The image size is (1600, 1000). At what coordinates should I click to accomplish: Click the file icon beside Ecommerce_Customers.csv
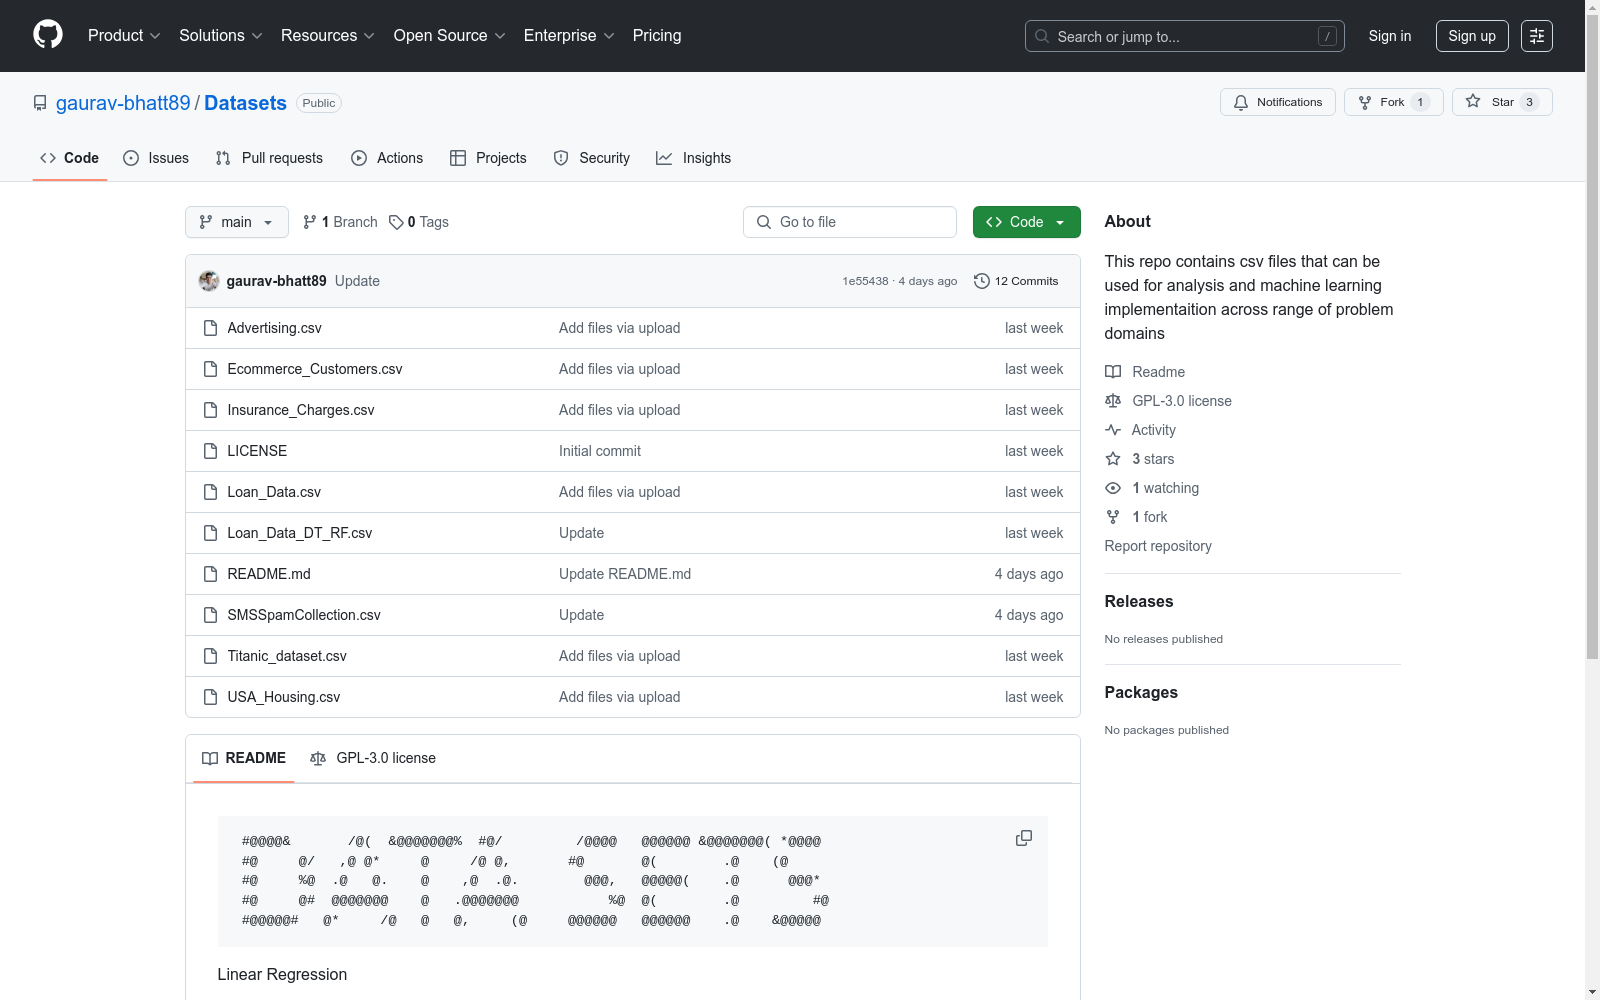click(x=210, y=369)
